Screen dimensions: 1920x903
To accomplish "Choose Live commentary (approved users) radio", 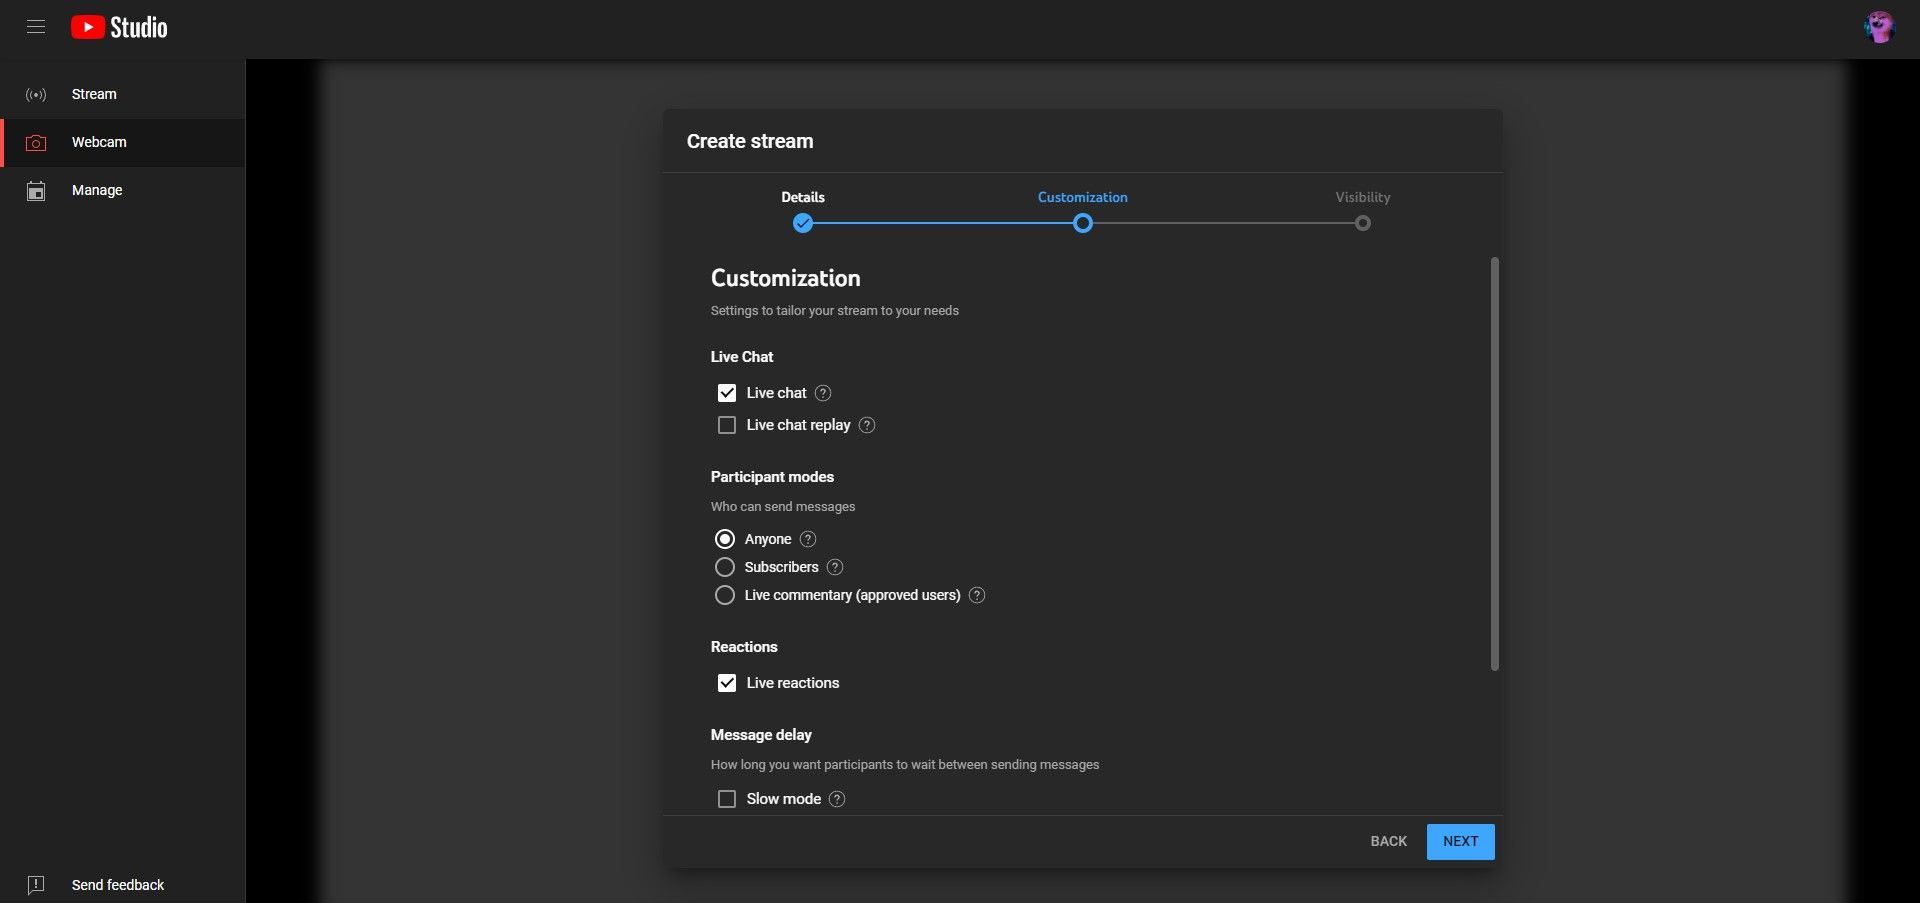I will point(725,595).
